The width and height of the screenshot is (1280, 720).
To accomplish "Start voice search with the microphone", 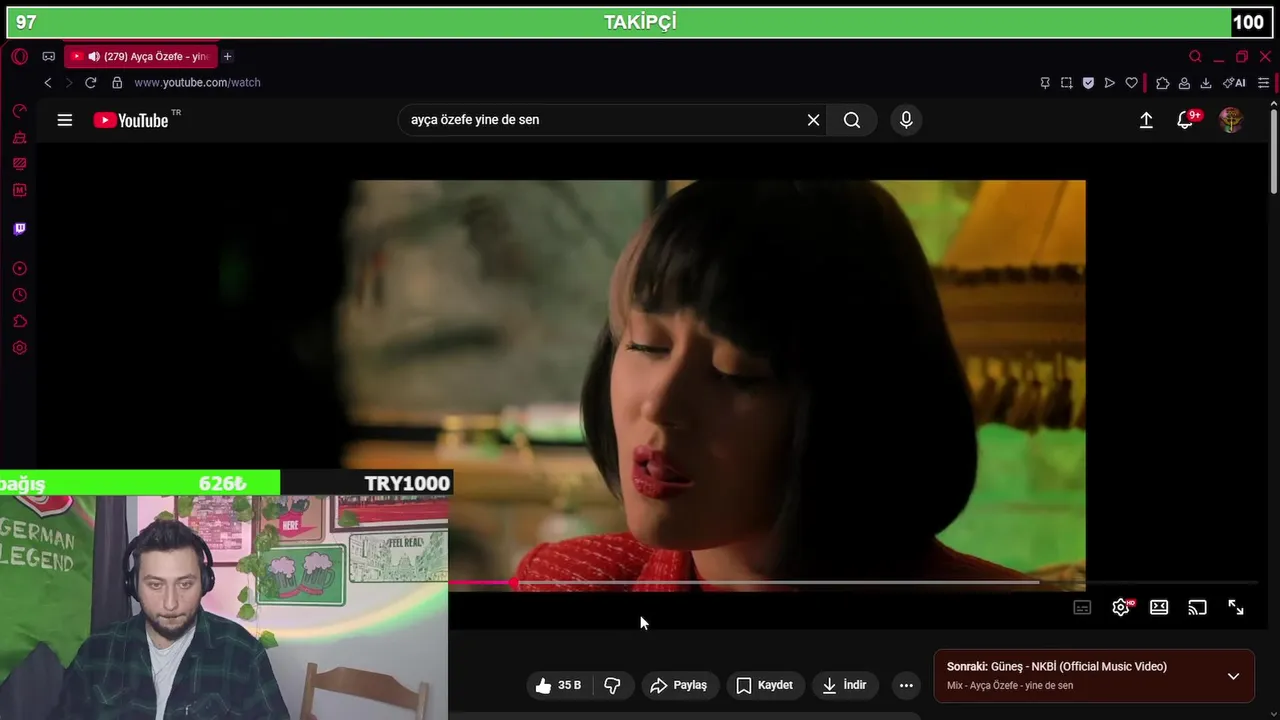I will (x=906, y=120).
